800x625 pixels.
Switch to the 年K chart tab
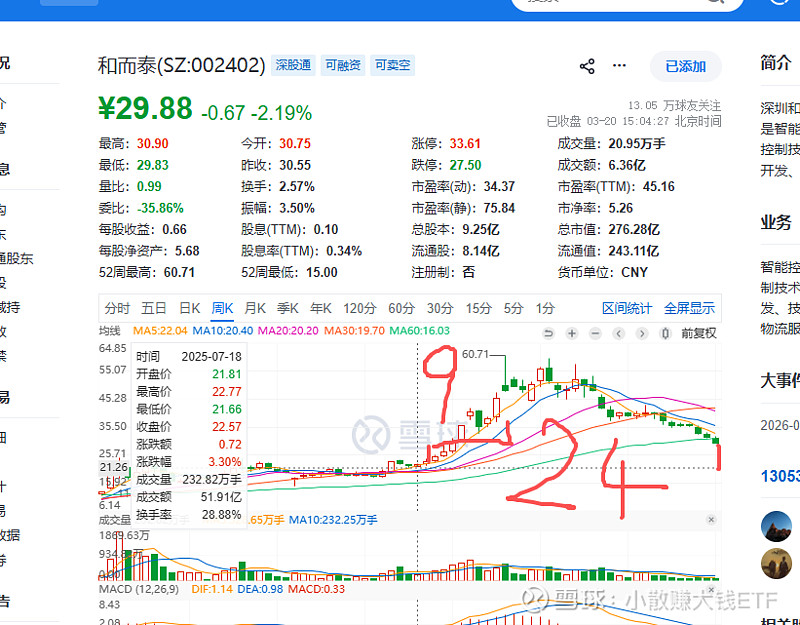point(320,308)
